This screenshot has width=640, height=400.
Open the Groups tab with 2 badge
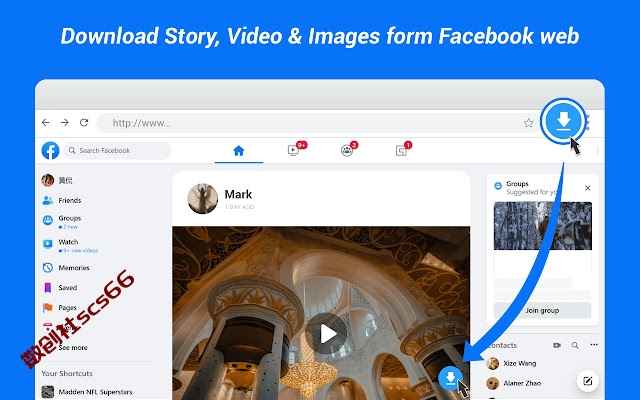tap(347, 151)
